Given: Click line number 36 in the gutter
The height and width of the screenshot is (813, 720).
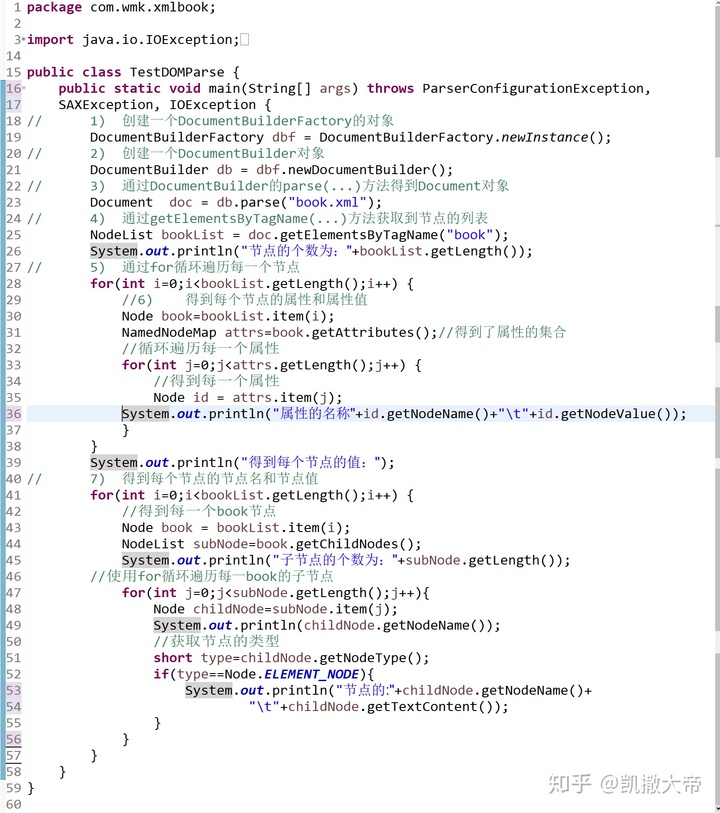Looking at the screenshot, I should [14, 414].
